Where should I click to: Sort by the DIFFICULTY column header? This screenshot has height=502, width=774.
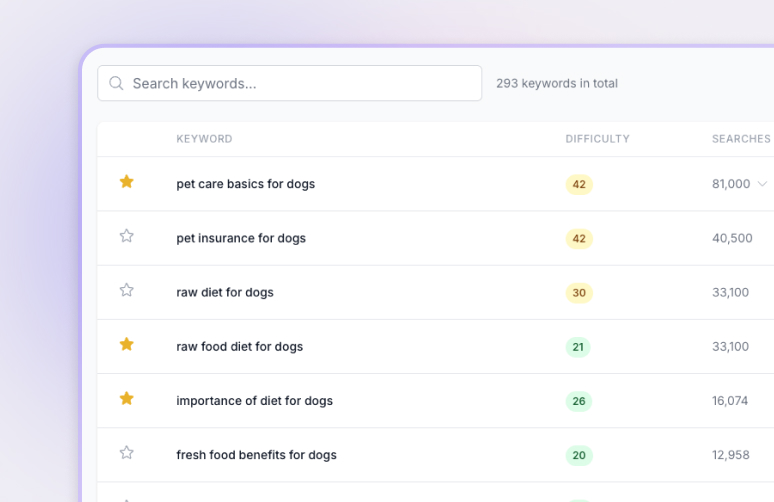click(597, 139)
